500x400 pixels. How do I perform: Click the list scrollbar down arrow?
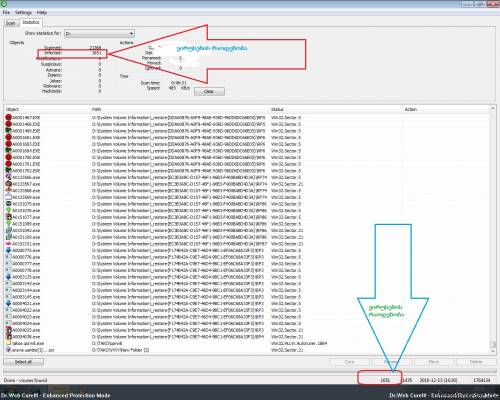click(493, 351)
